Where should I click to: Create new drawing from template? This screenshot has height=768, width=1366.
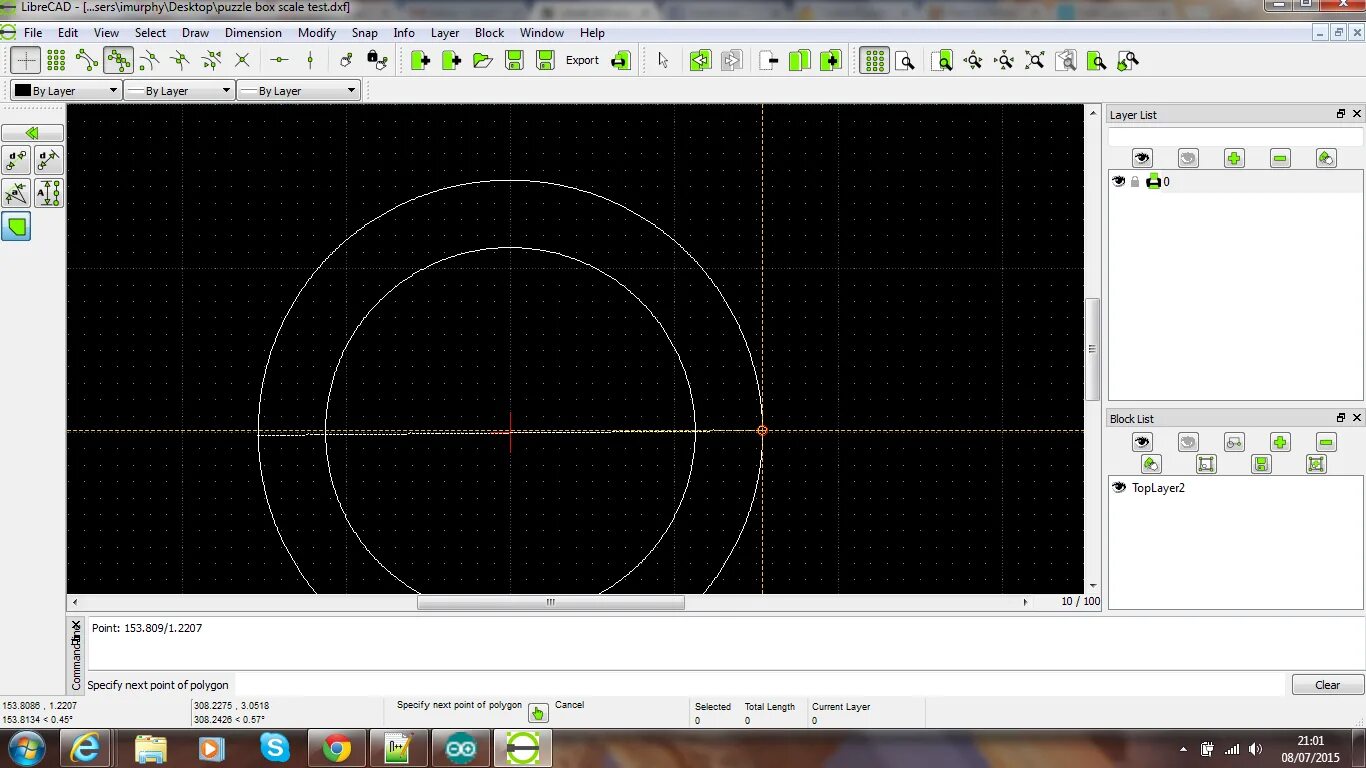(452, 61)
